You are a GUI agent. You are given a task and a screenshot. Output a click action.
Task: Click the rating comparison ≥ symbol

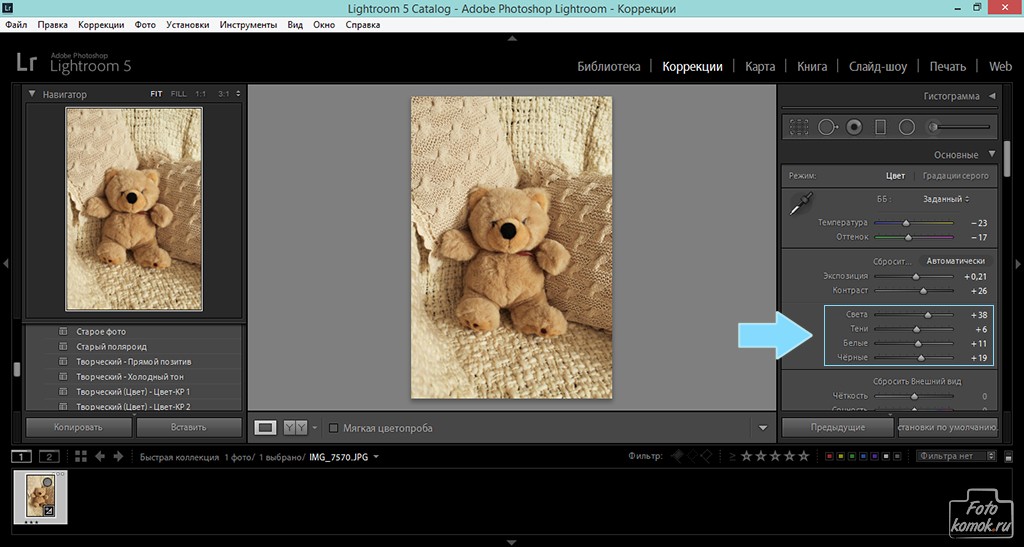pos(732,456)
